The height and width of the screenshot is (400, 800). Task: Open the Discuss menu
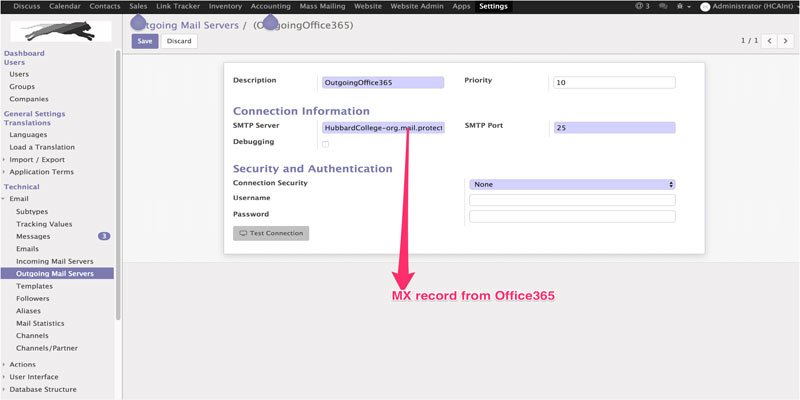point(27,7)
